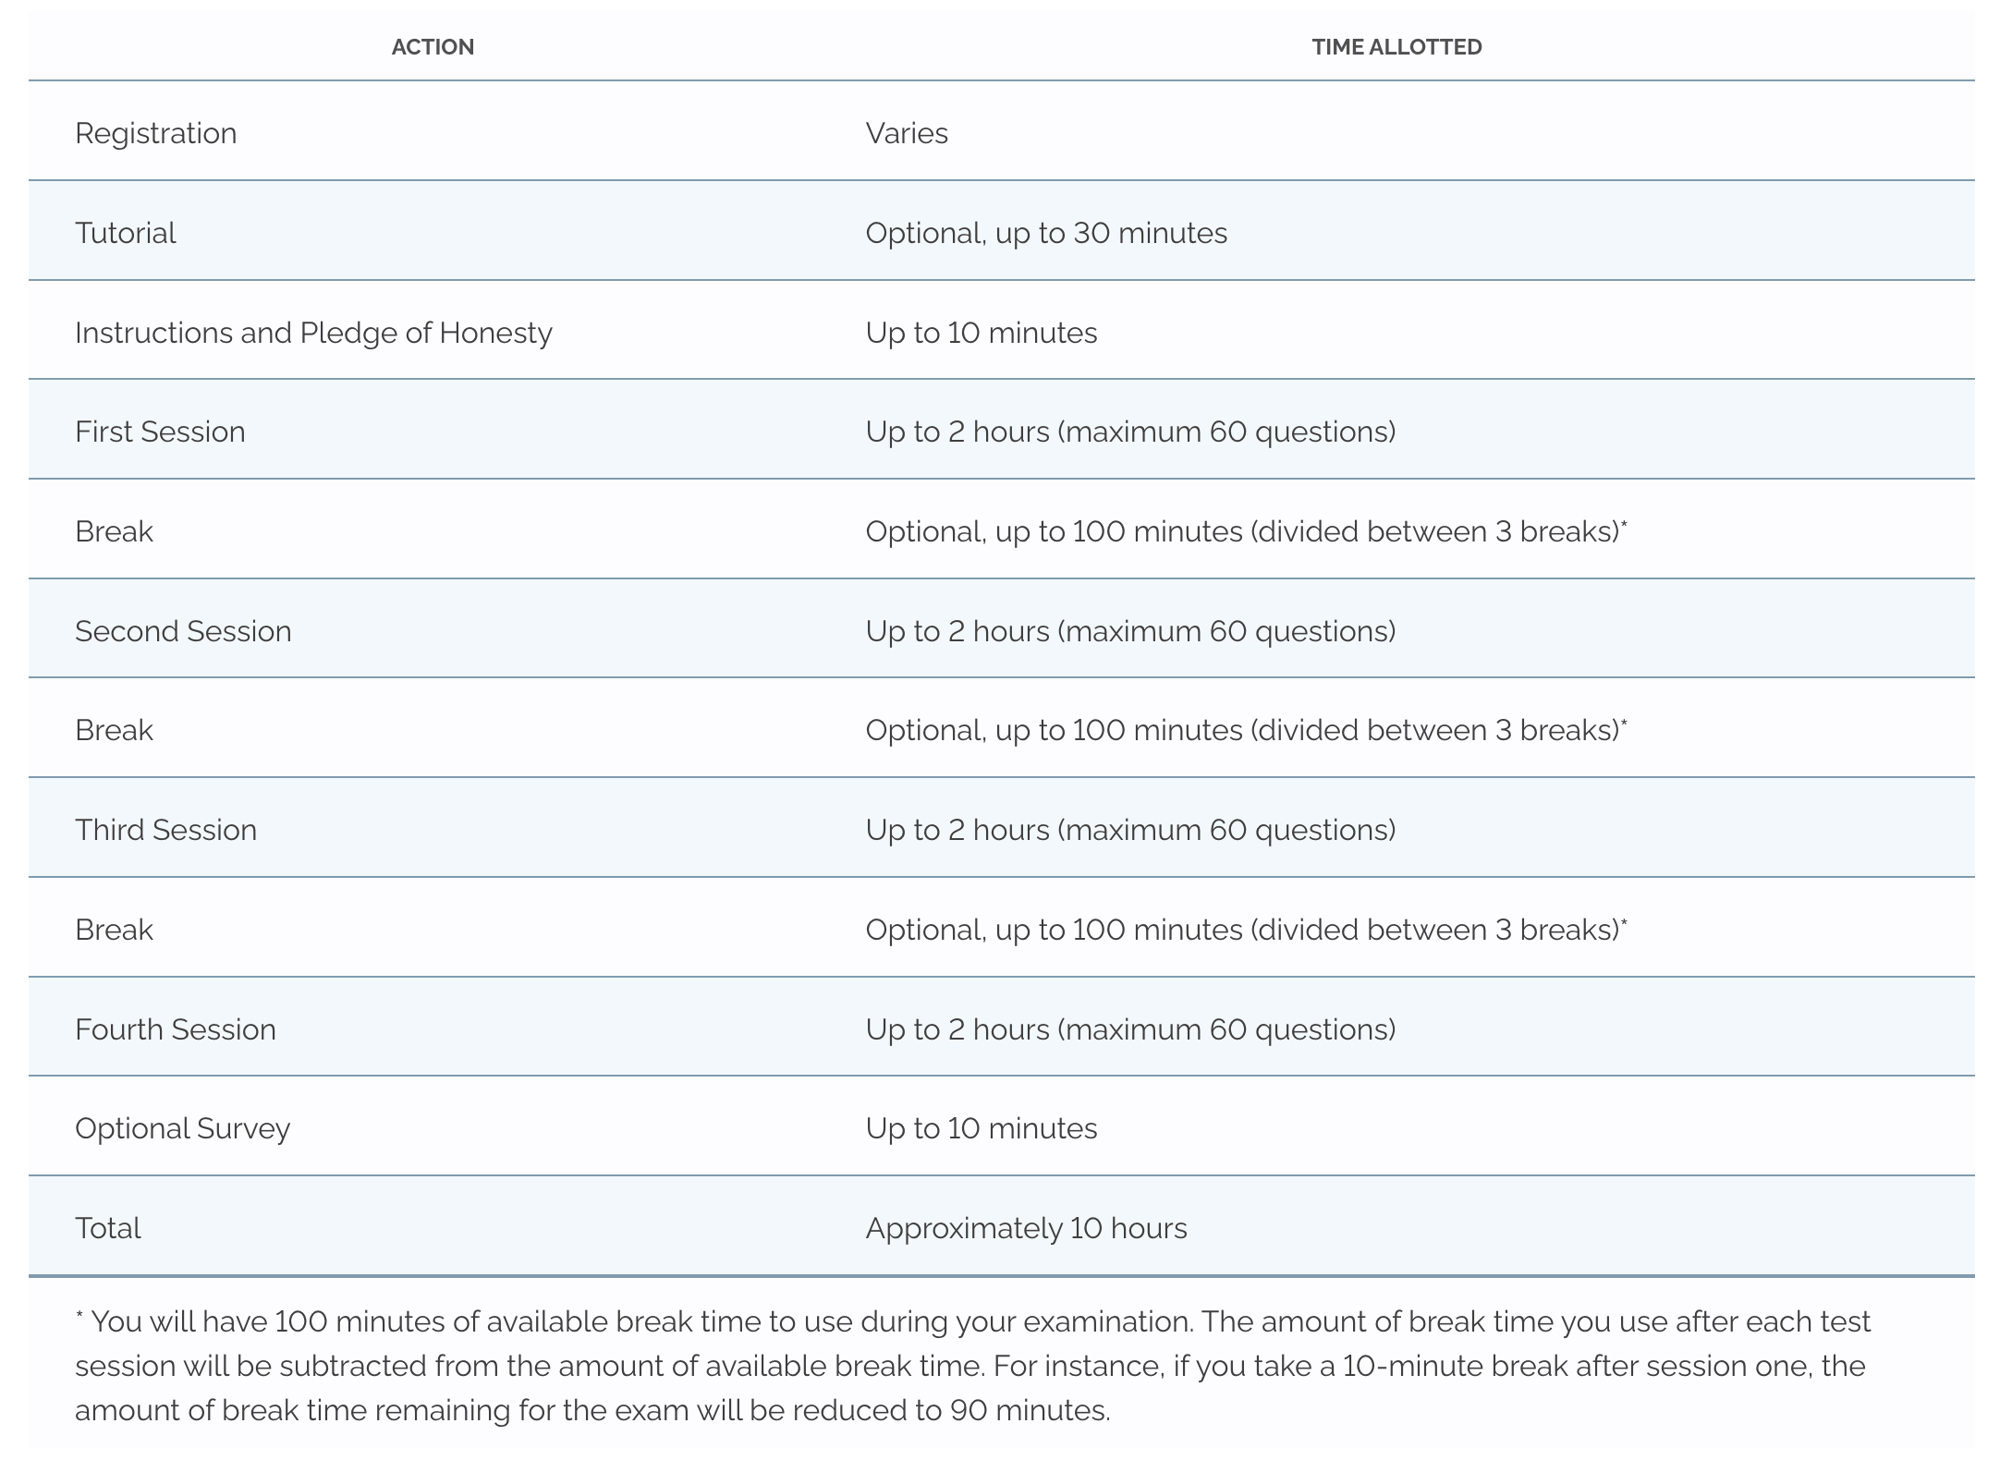Viewport: 2000px width, 1460px height.
Task: Click 'Approximately 10 hours' text
Action: click(1026, 1228)
